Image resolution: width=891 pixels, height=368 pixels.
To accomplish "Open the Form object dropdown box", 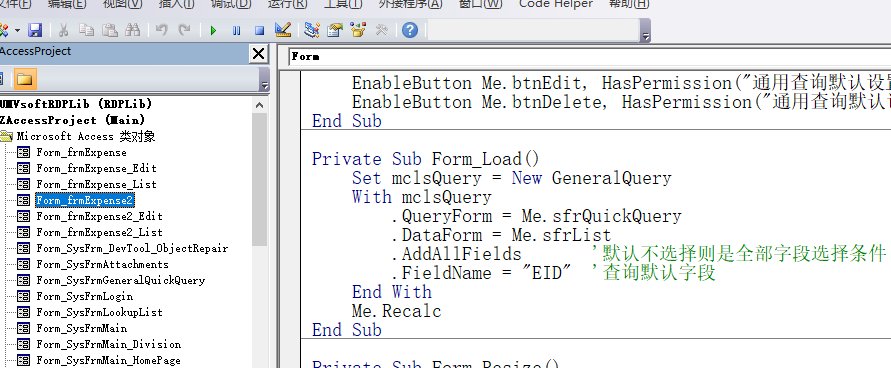I will point(589,57).
